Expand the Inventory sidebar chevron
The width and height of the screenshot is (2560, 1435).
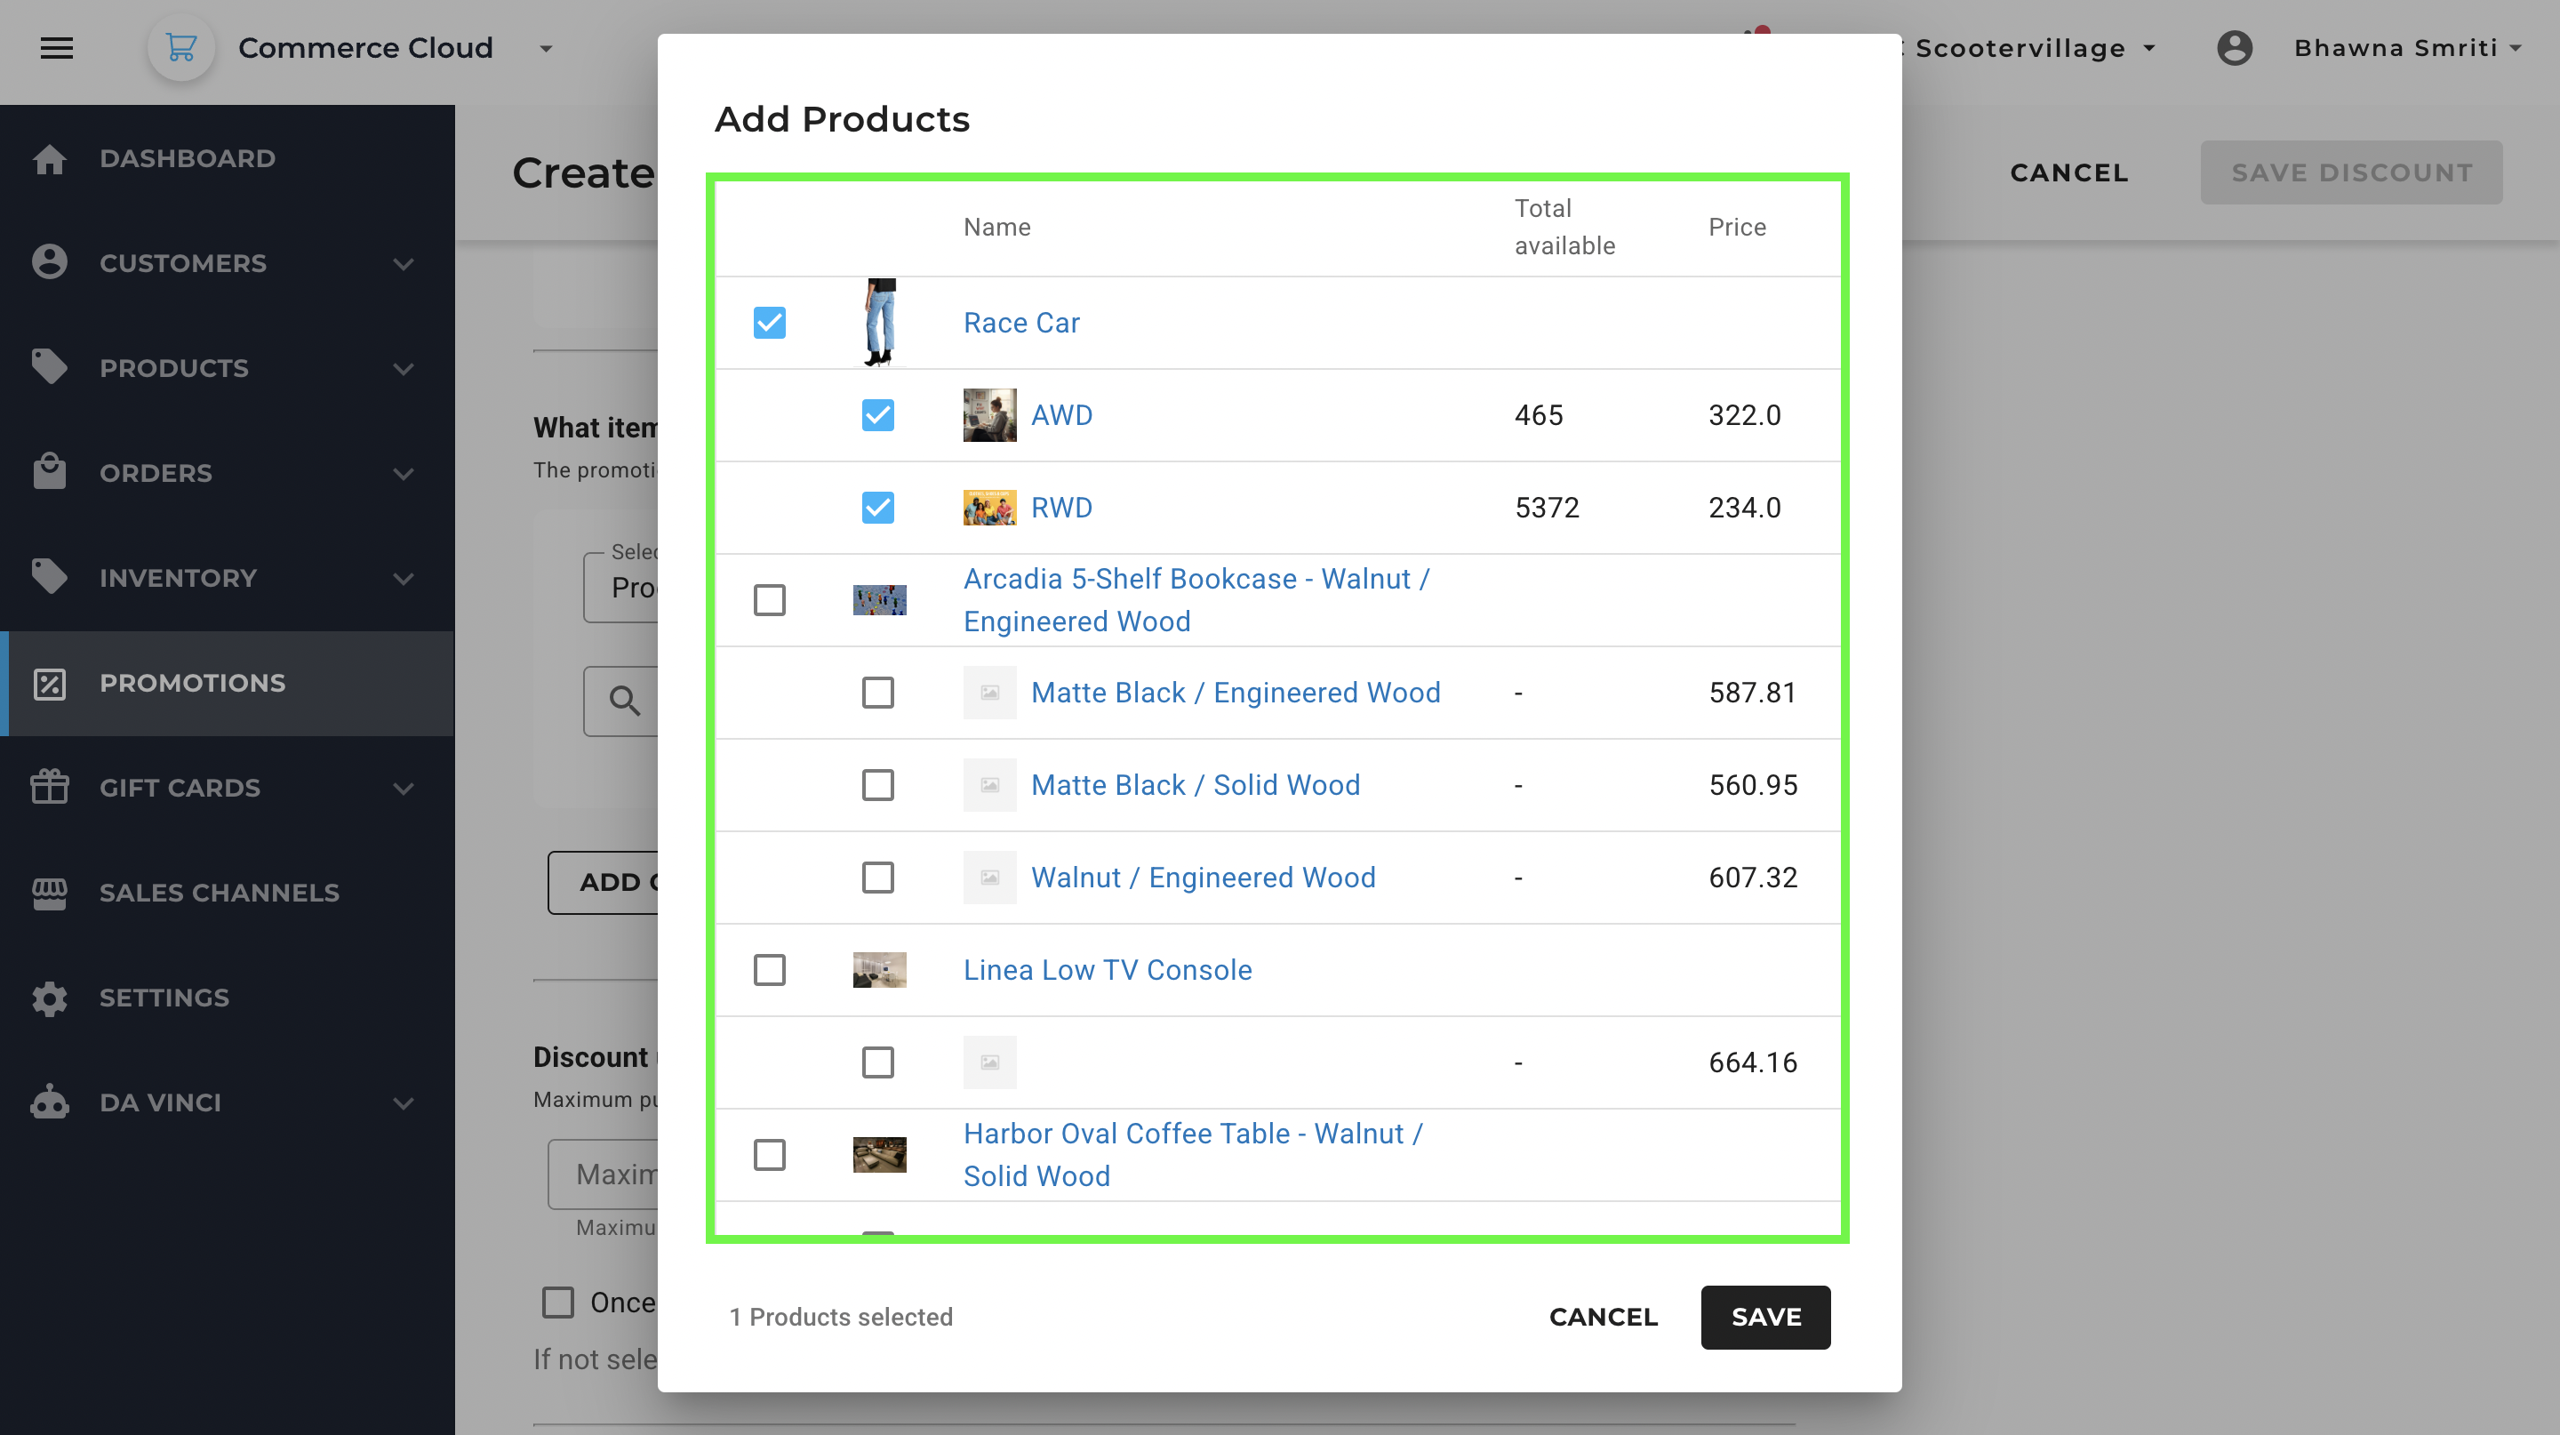point(403,579)
